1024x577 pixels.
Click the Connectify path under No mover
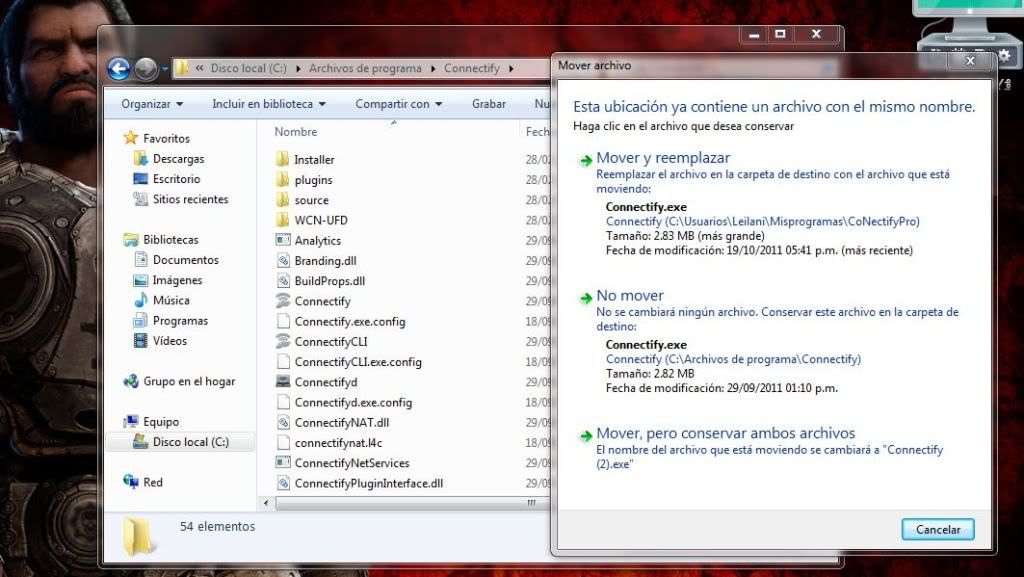tap(733, 359)
